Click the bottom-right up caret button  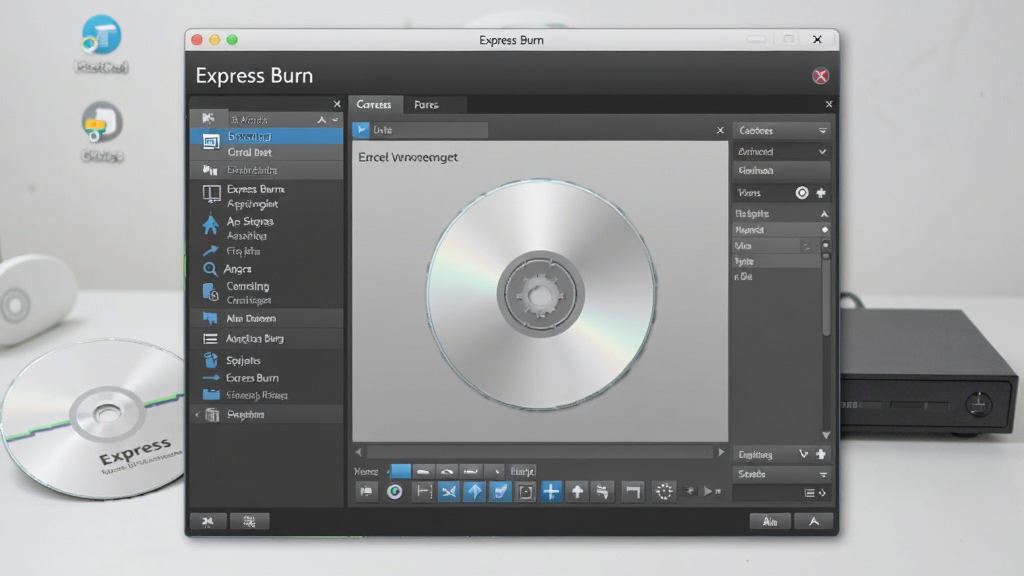click(x=814, y=521)
